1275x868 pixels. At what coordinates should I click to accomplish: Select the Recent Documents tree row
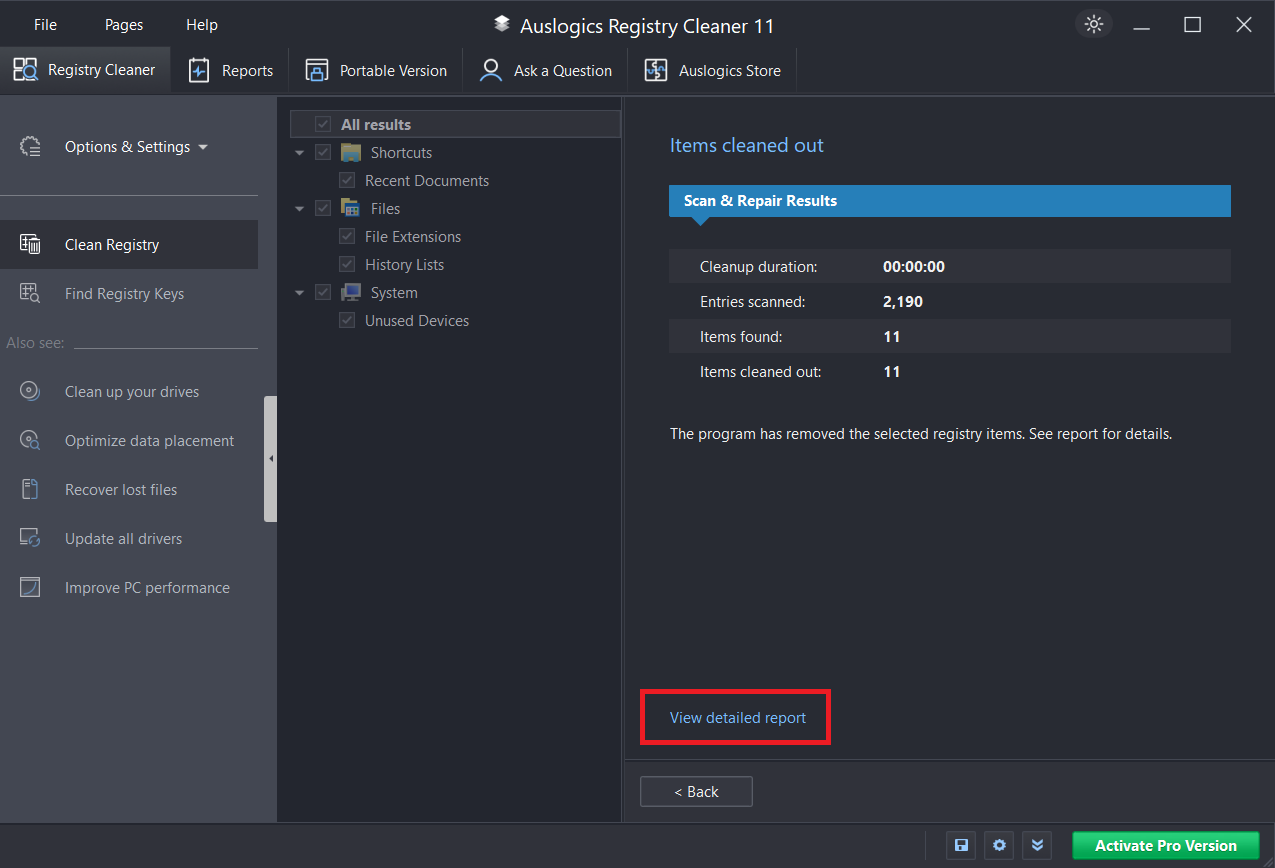pyautogui.click(x=427, y=181)
